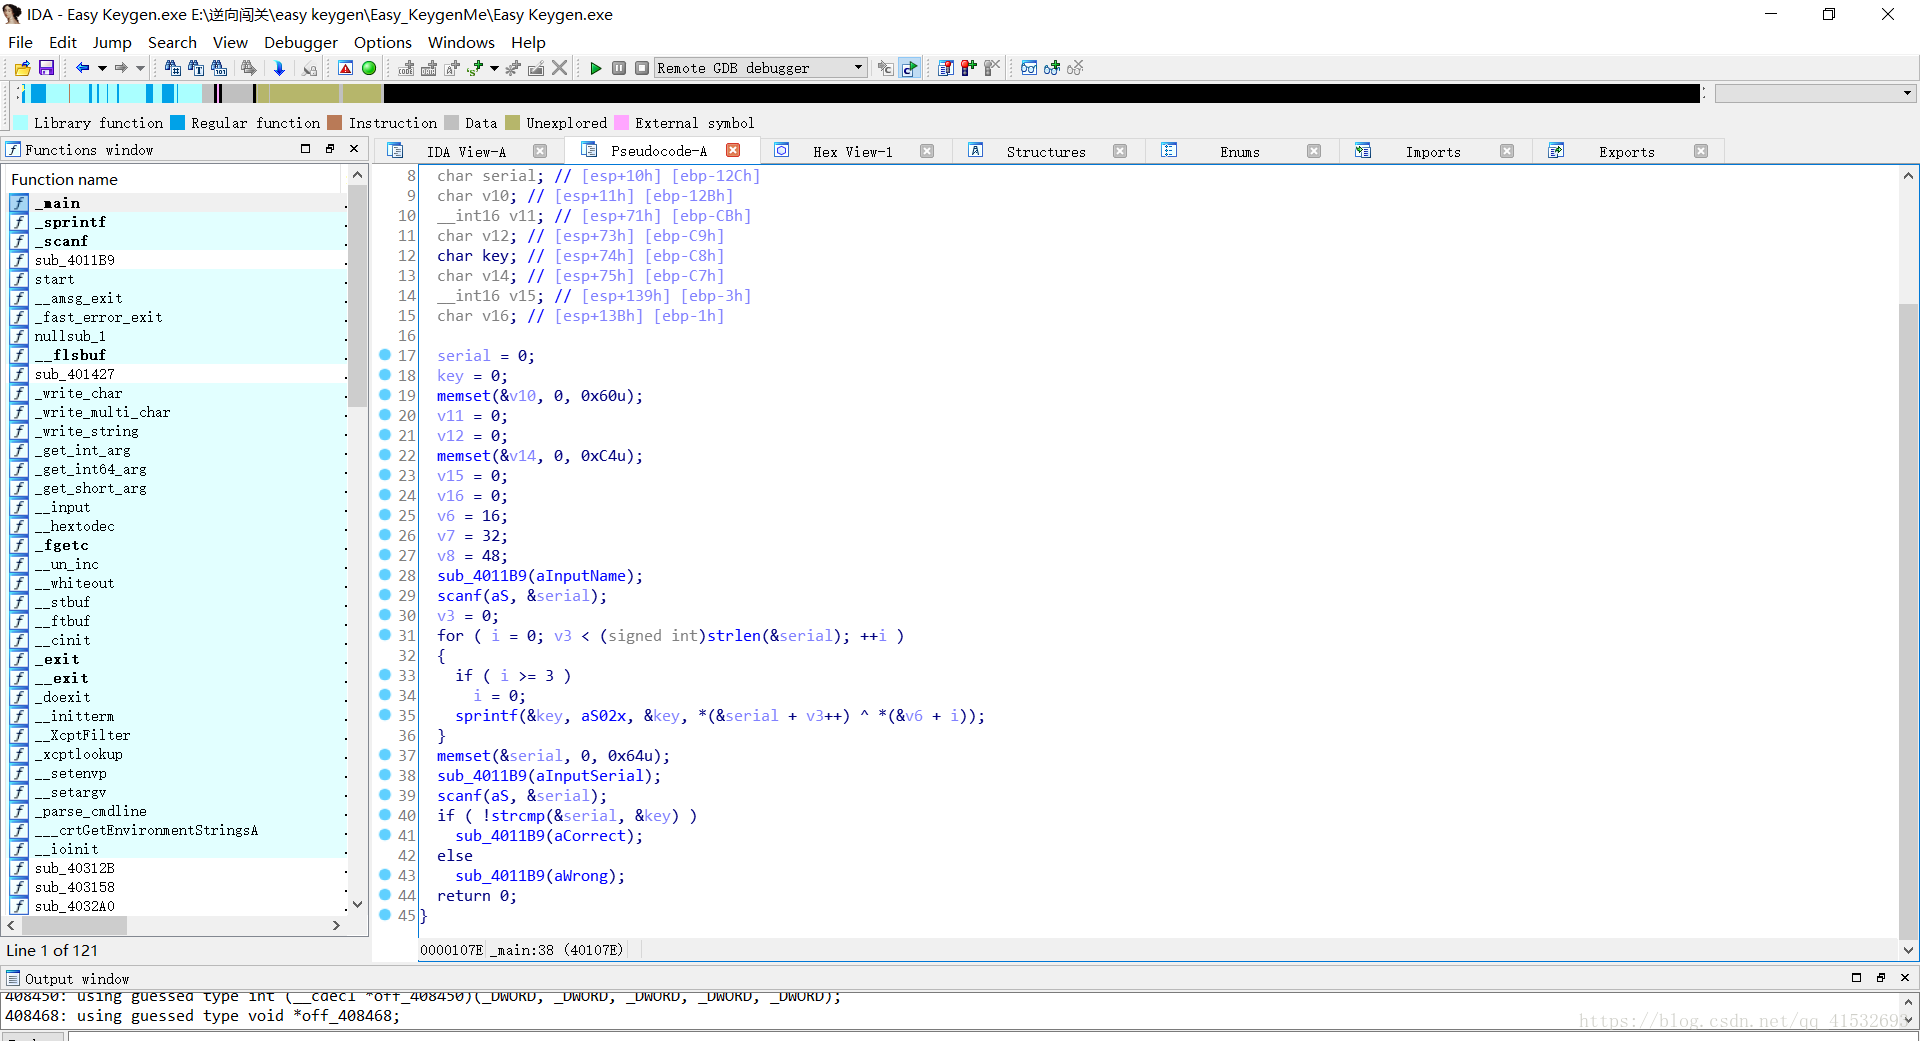Open a file with the folder icon
This screenshot has height=1041, width=1920.
click(x=23, y=68)
